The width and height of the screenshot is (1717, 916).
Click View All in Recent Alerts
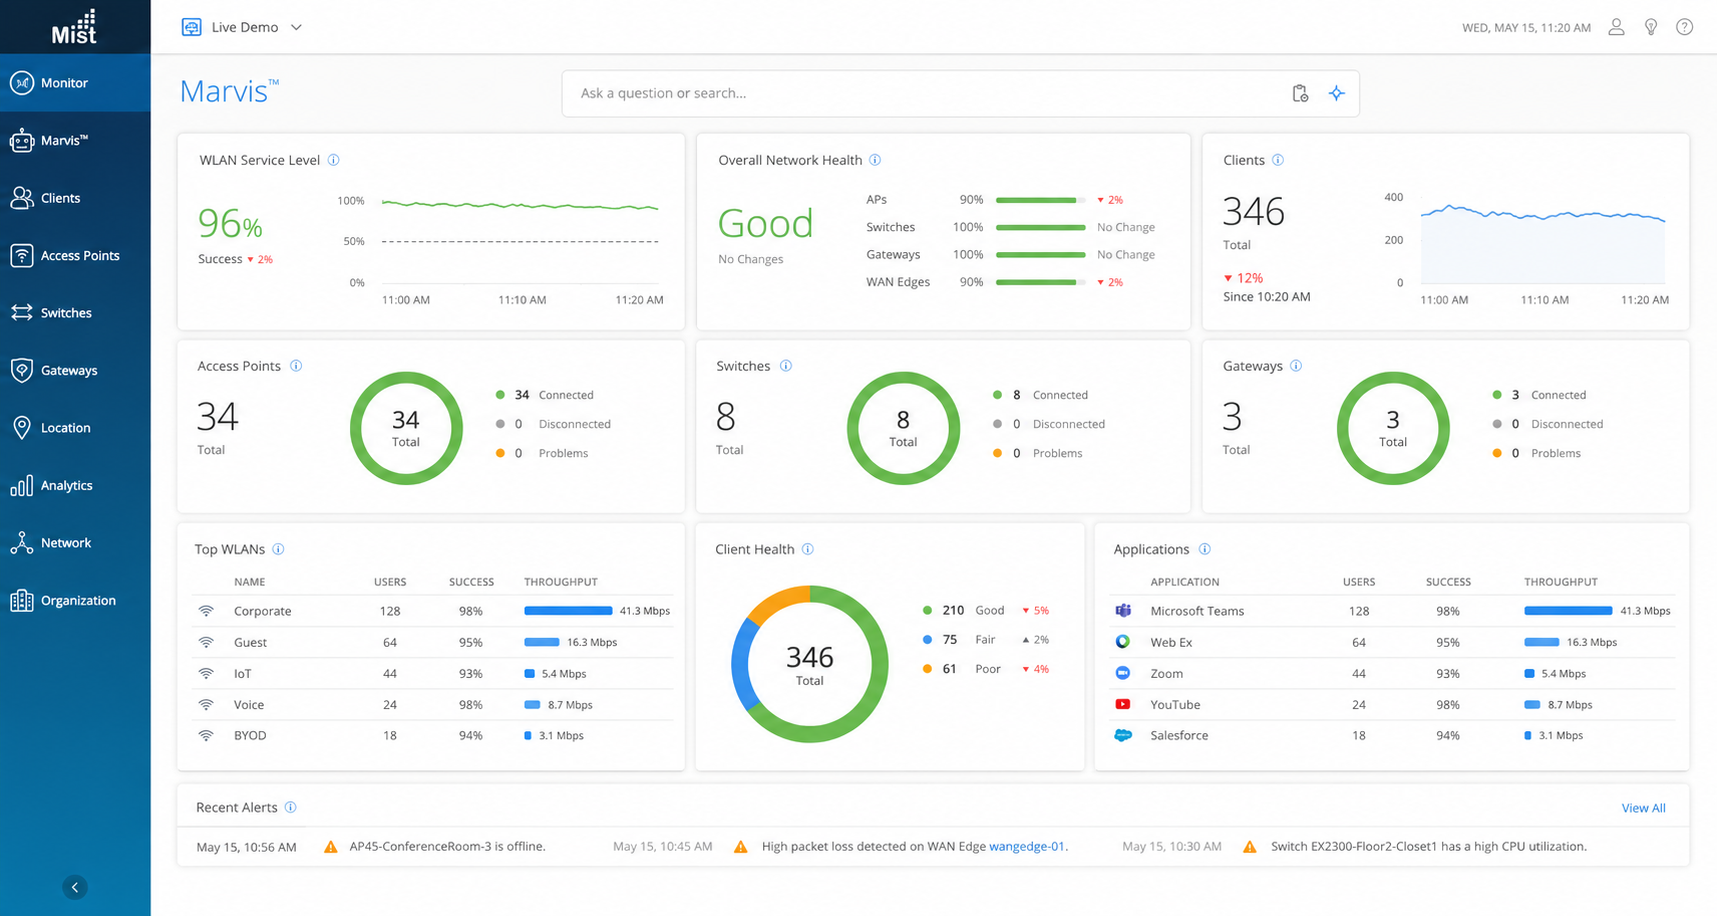click(1643, 808)
